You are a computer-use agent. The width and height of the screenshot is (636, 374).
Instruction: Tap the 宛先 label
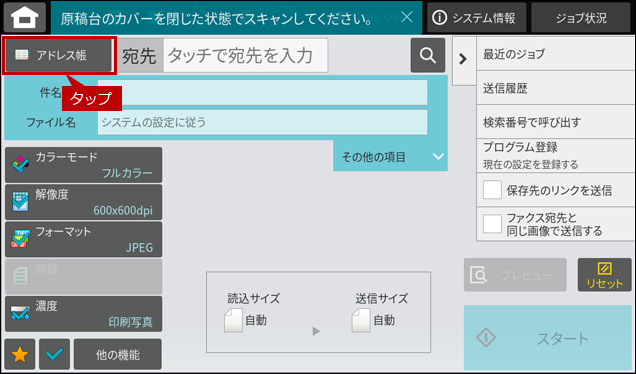click(139, 56)
